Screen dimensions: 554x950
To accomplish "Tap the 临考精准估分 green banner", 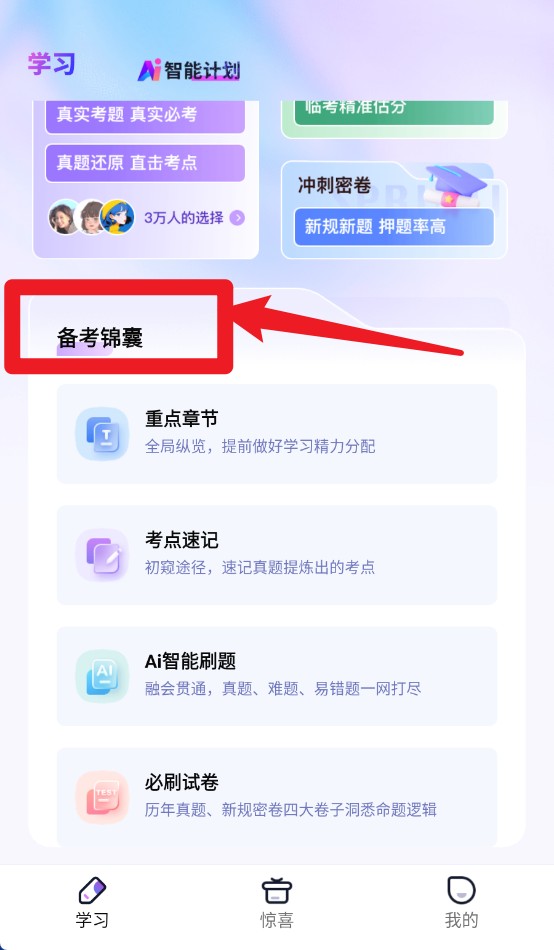I will pyautogui.click(x=394, y=110).
